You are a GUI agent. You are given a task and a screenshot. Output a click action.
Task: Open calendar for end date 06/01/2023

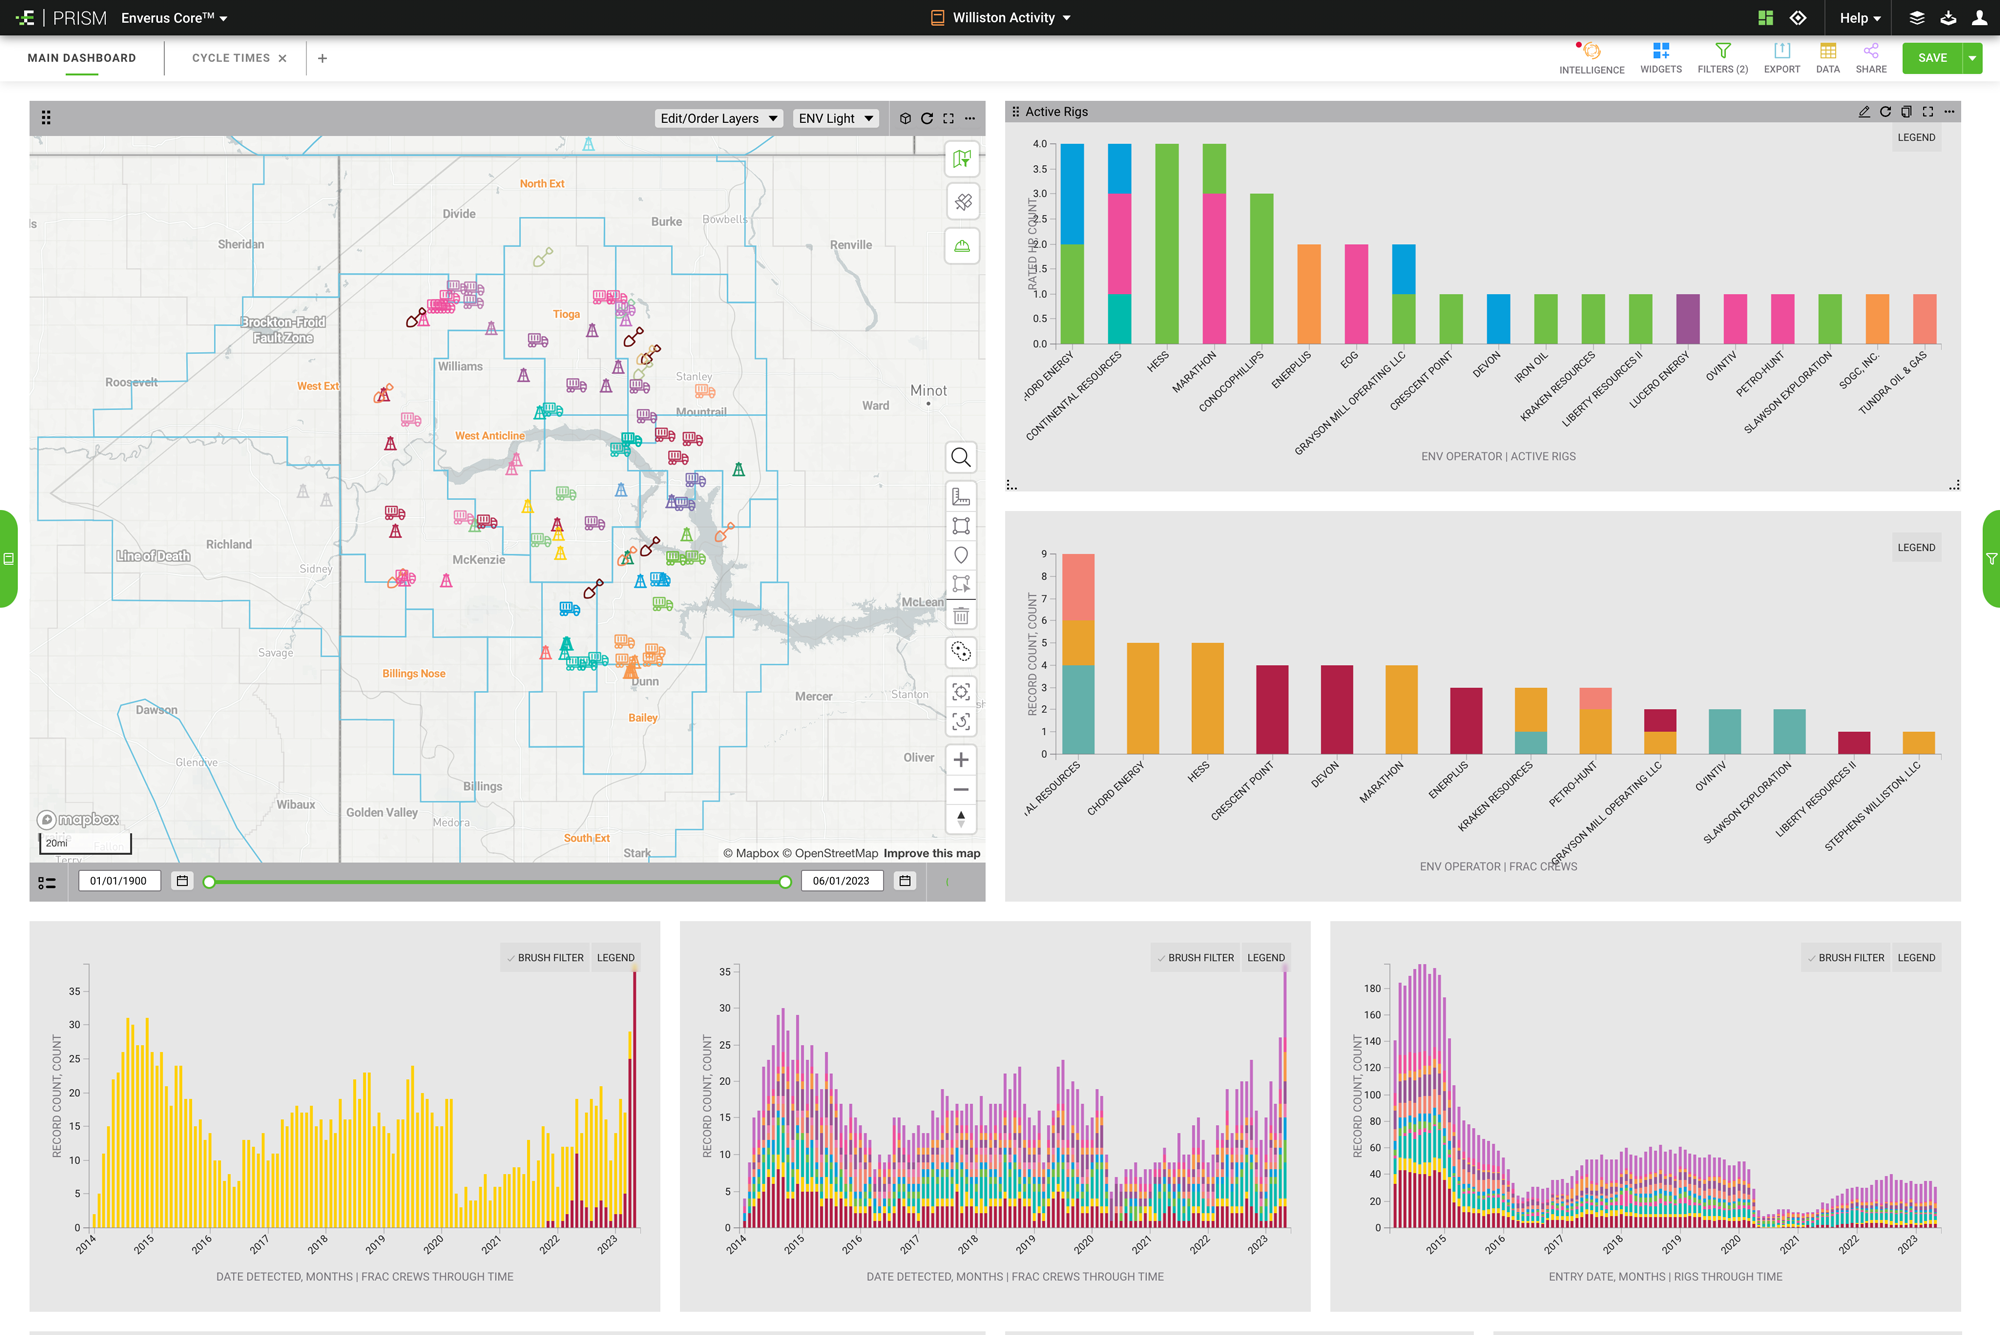click(905, 881)
